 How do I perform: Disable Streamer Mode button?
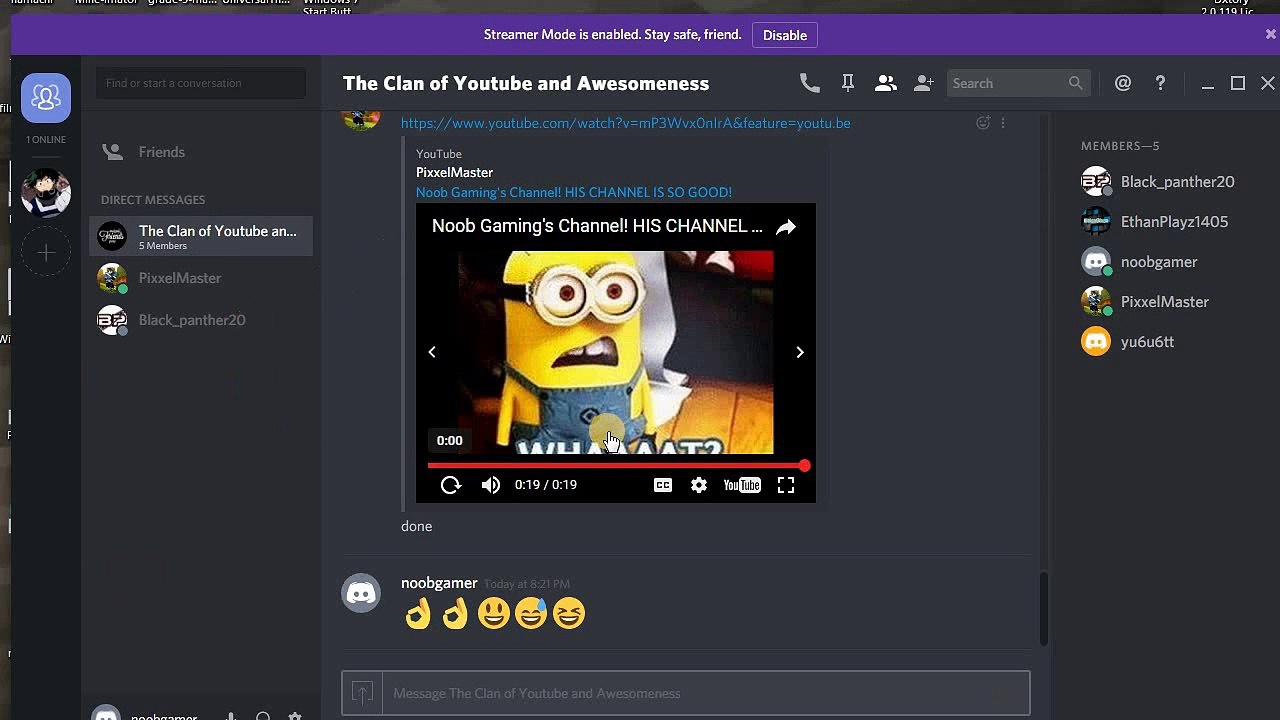(785, 35)
